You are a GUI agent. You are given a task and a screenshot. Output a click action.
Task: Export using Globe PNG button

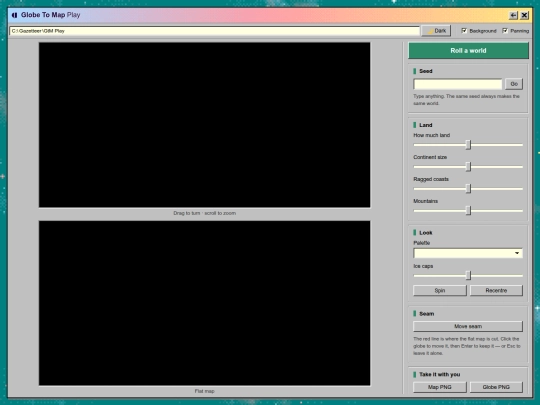(496, 387)
